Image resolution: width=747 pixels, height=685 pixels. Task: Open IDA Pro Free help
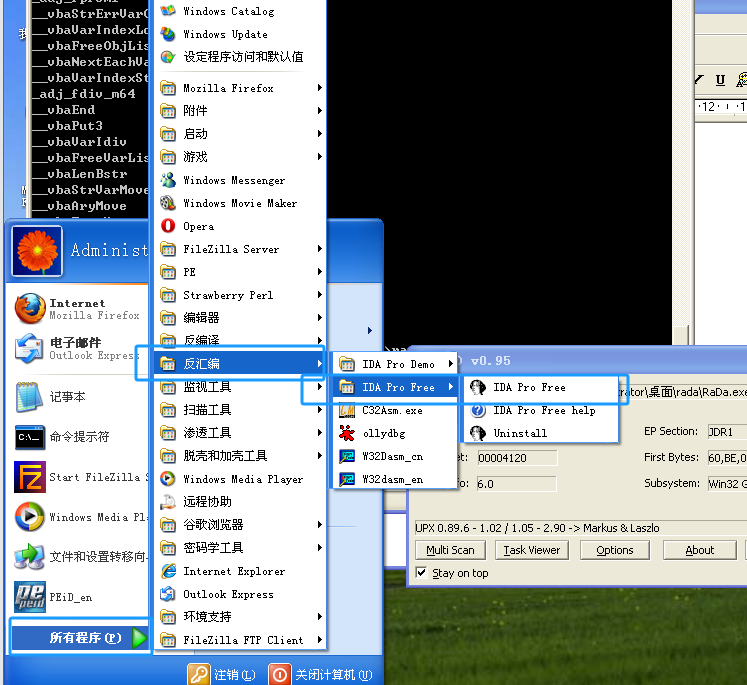[541, 410]
